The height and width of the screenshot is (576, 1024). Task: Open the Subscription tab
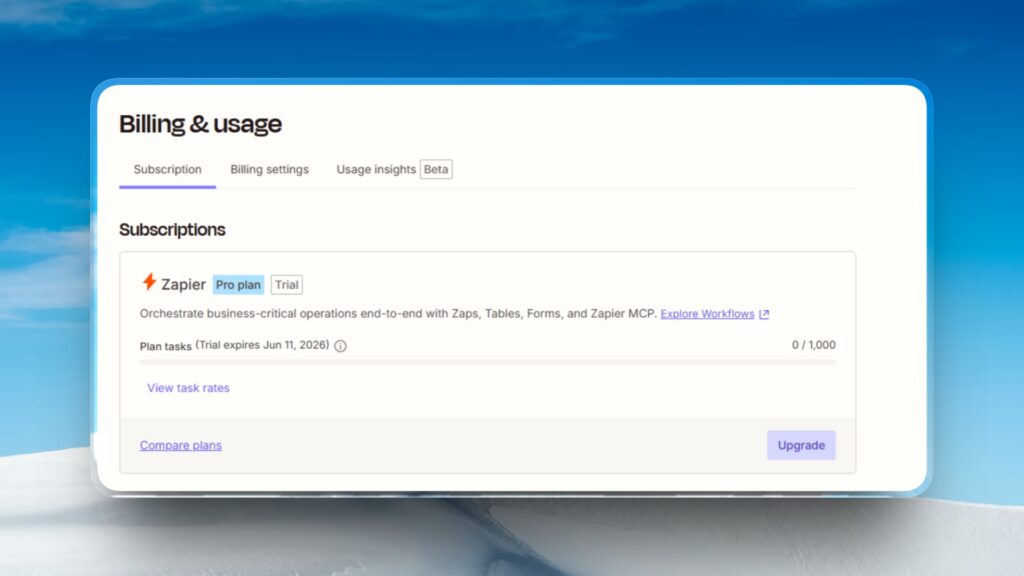167,170
